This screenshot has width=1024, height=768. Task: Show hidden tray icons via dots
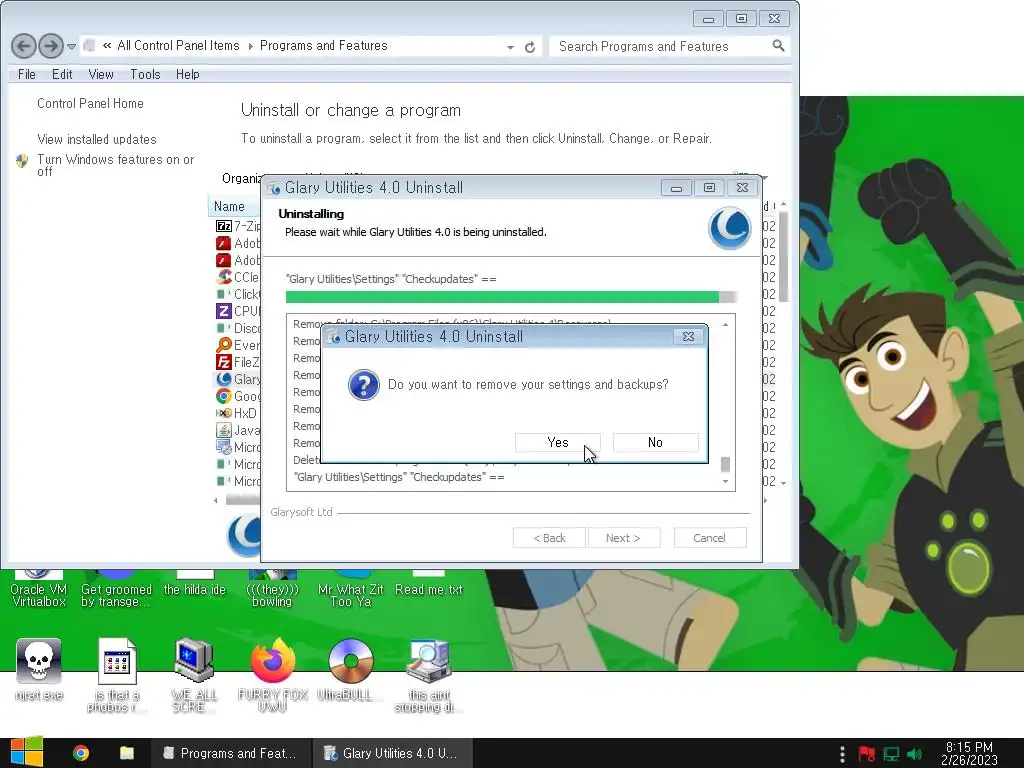842,754
